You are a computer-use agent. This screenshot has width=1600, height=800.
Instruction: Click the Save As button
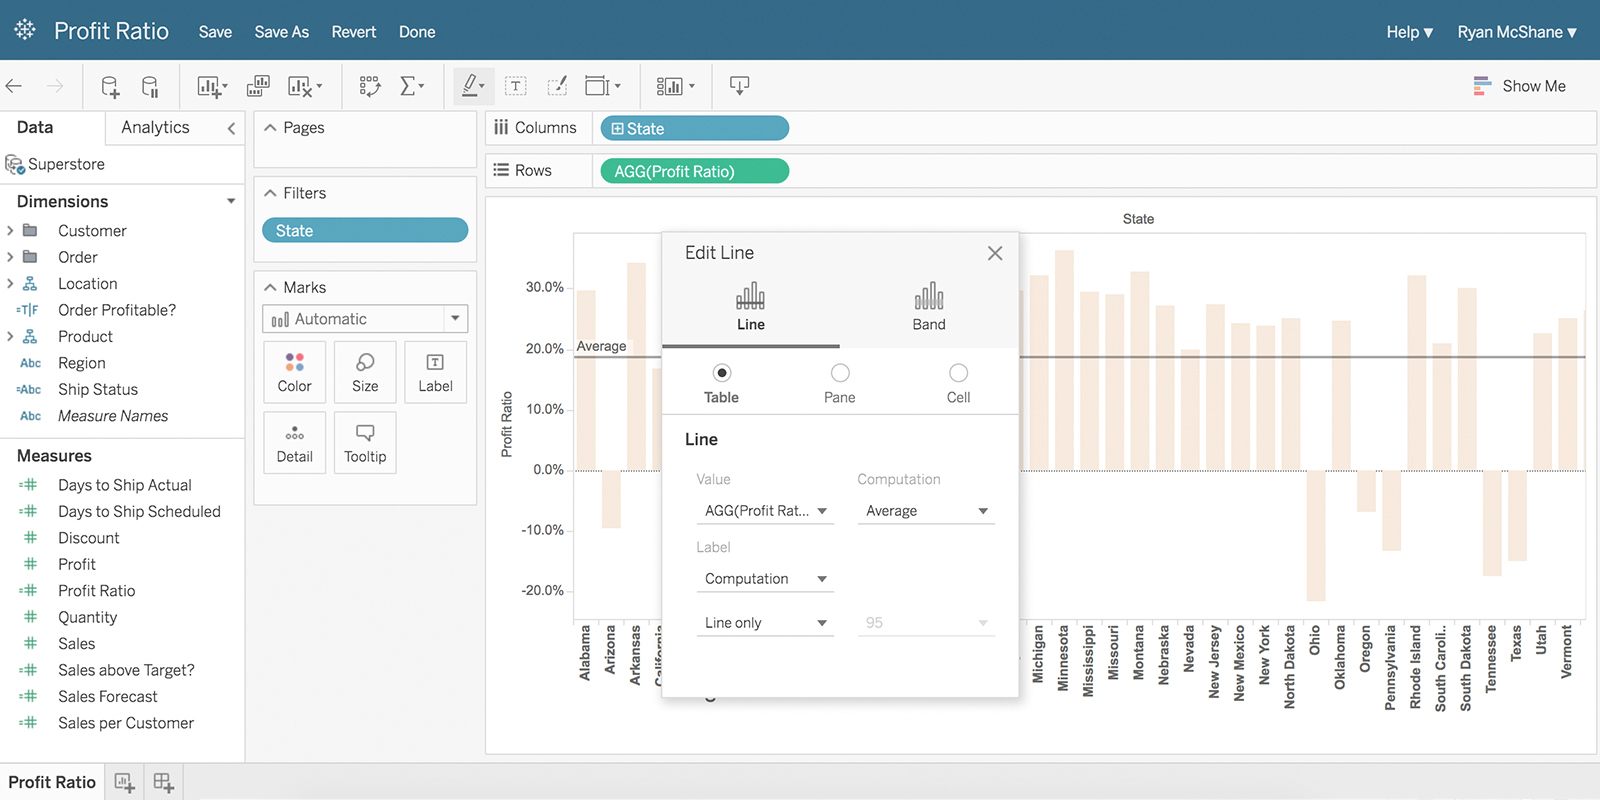point(282,32)
